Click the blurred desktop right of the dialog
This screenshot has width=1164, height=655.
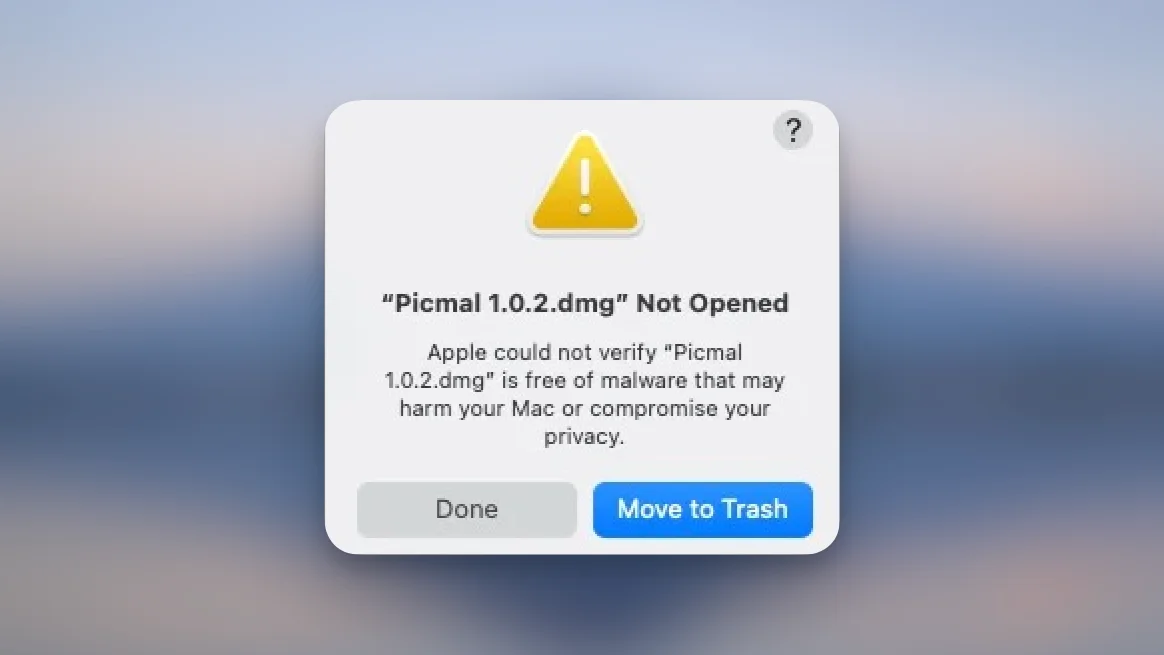[1002, 327]
